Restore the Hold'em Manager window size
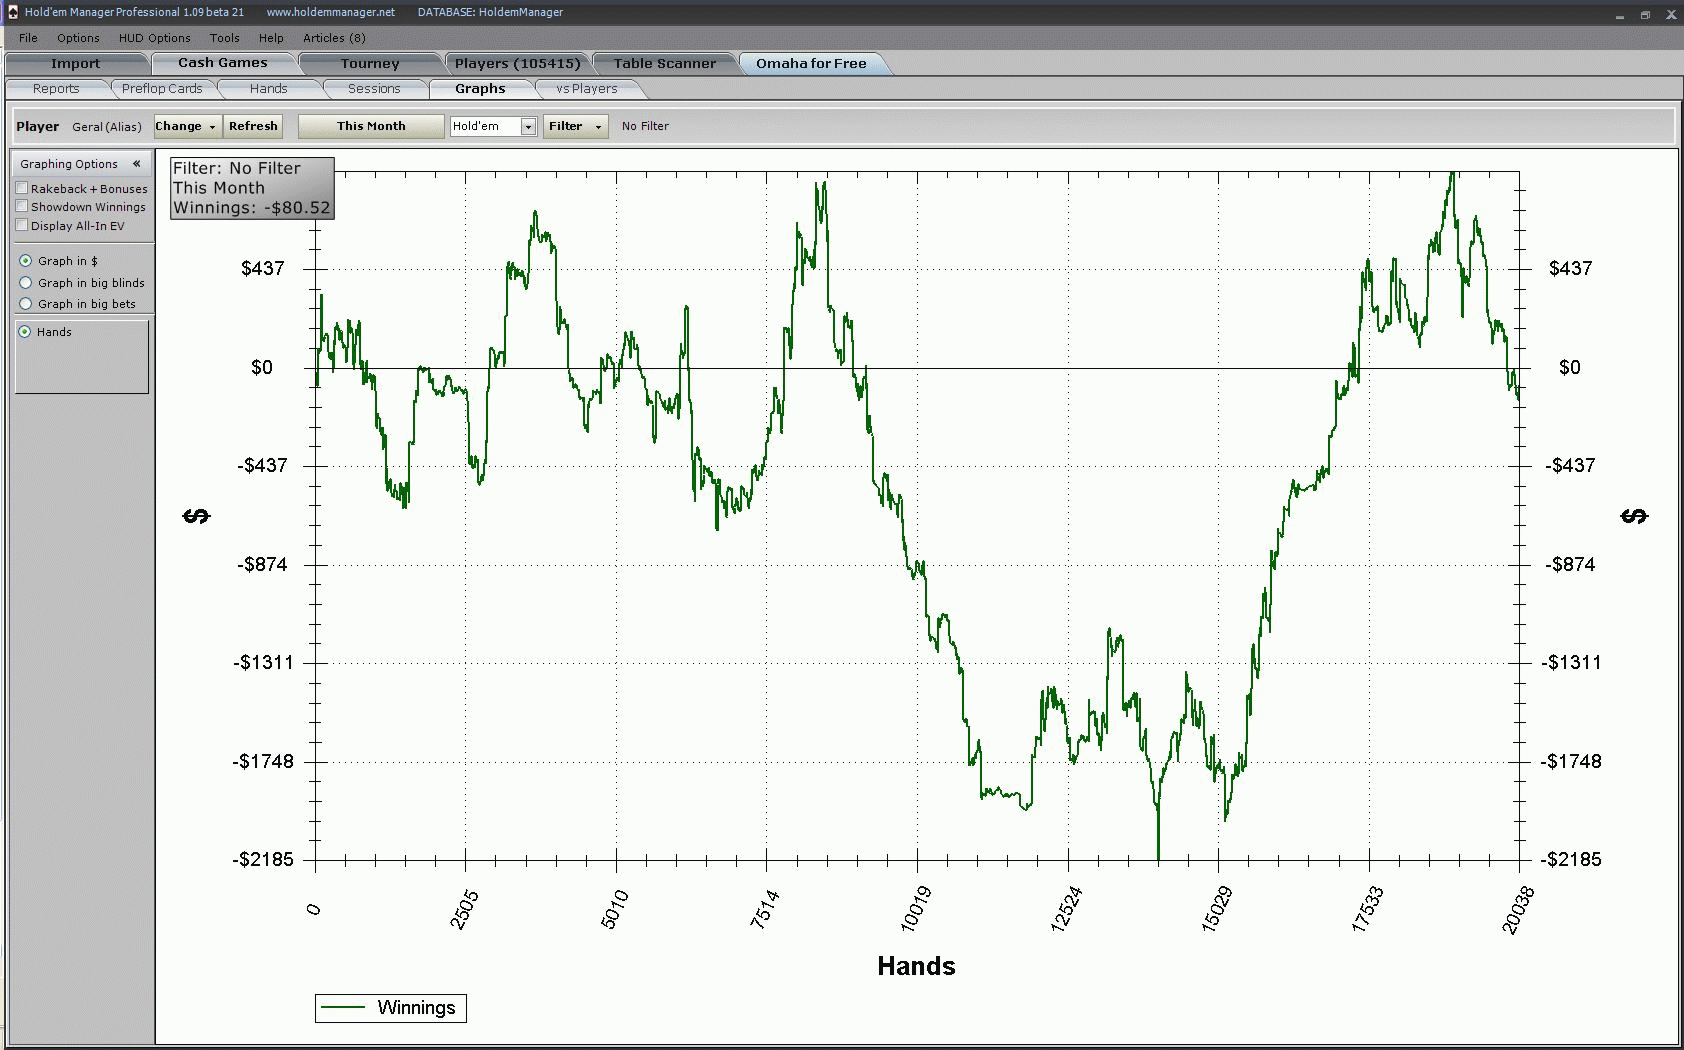The height and width of the screenshot is (1050, 1684). tap(1645, 15)
